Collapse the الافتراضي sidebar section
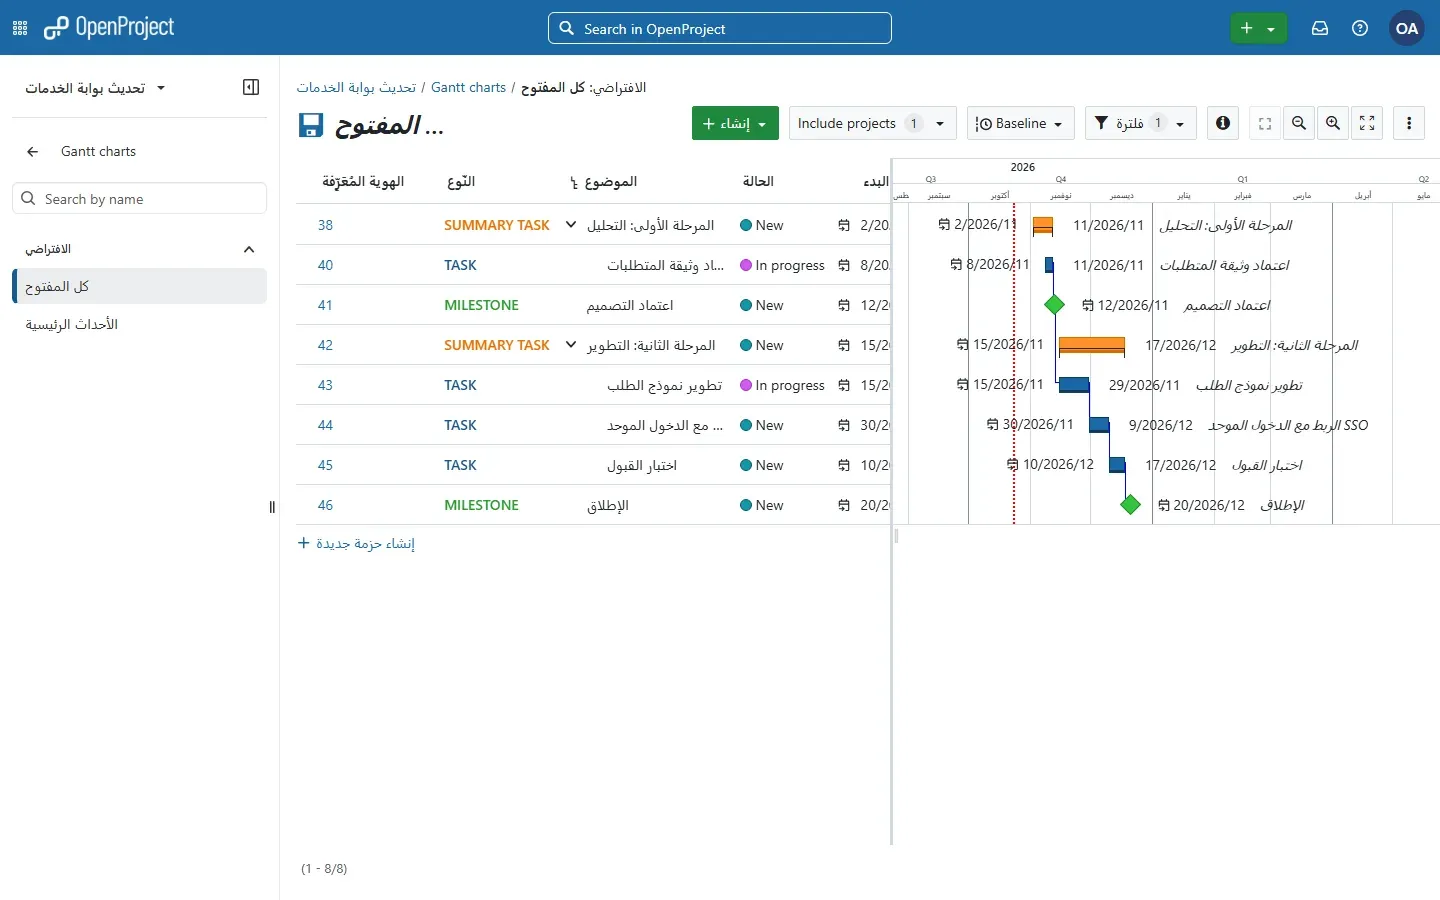This screenshot has height=900, width=1440. click(249, 249)
